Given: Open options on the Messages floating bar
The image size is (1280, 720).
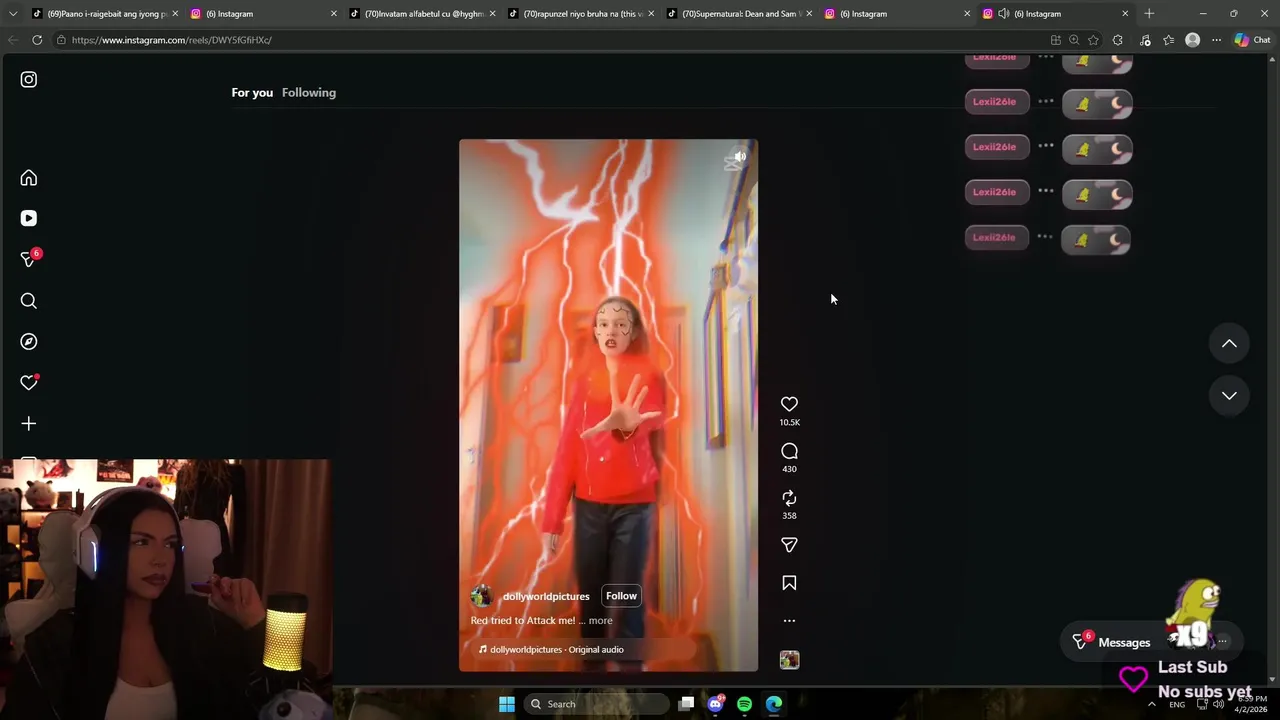Looking at the screenshot, I should tap(1222, 641).
